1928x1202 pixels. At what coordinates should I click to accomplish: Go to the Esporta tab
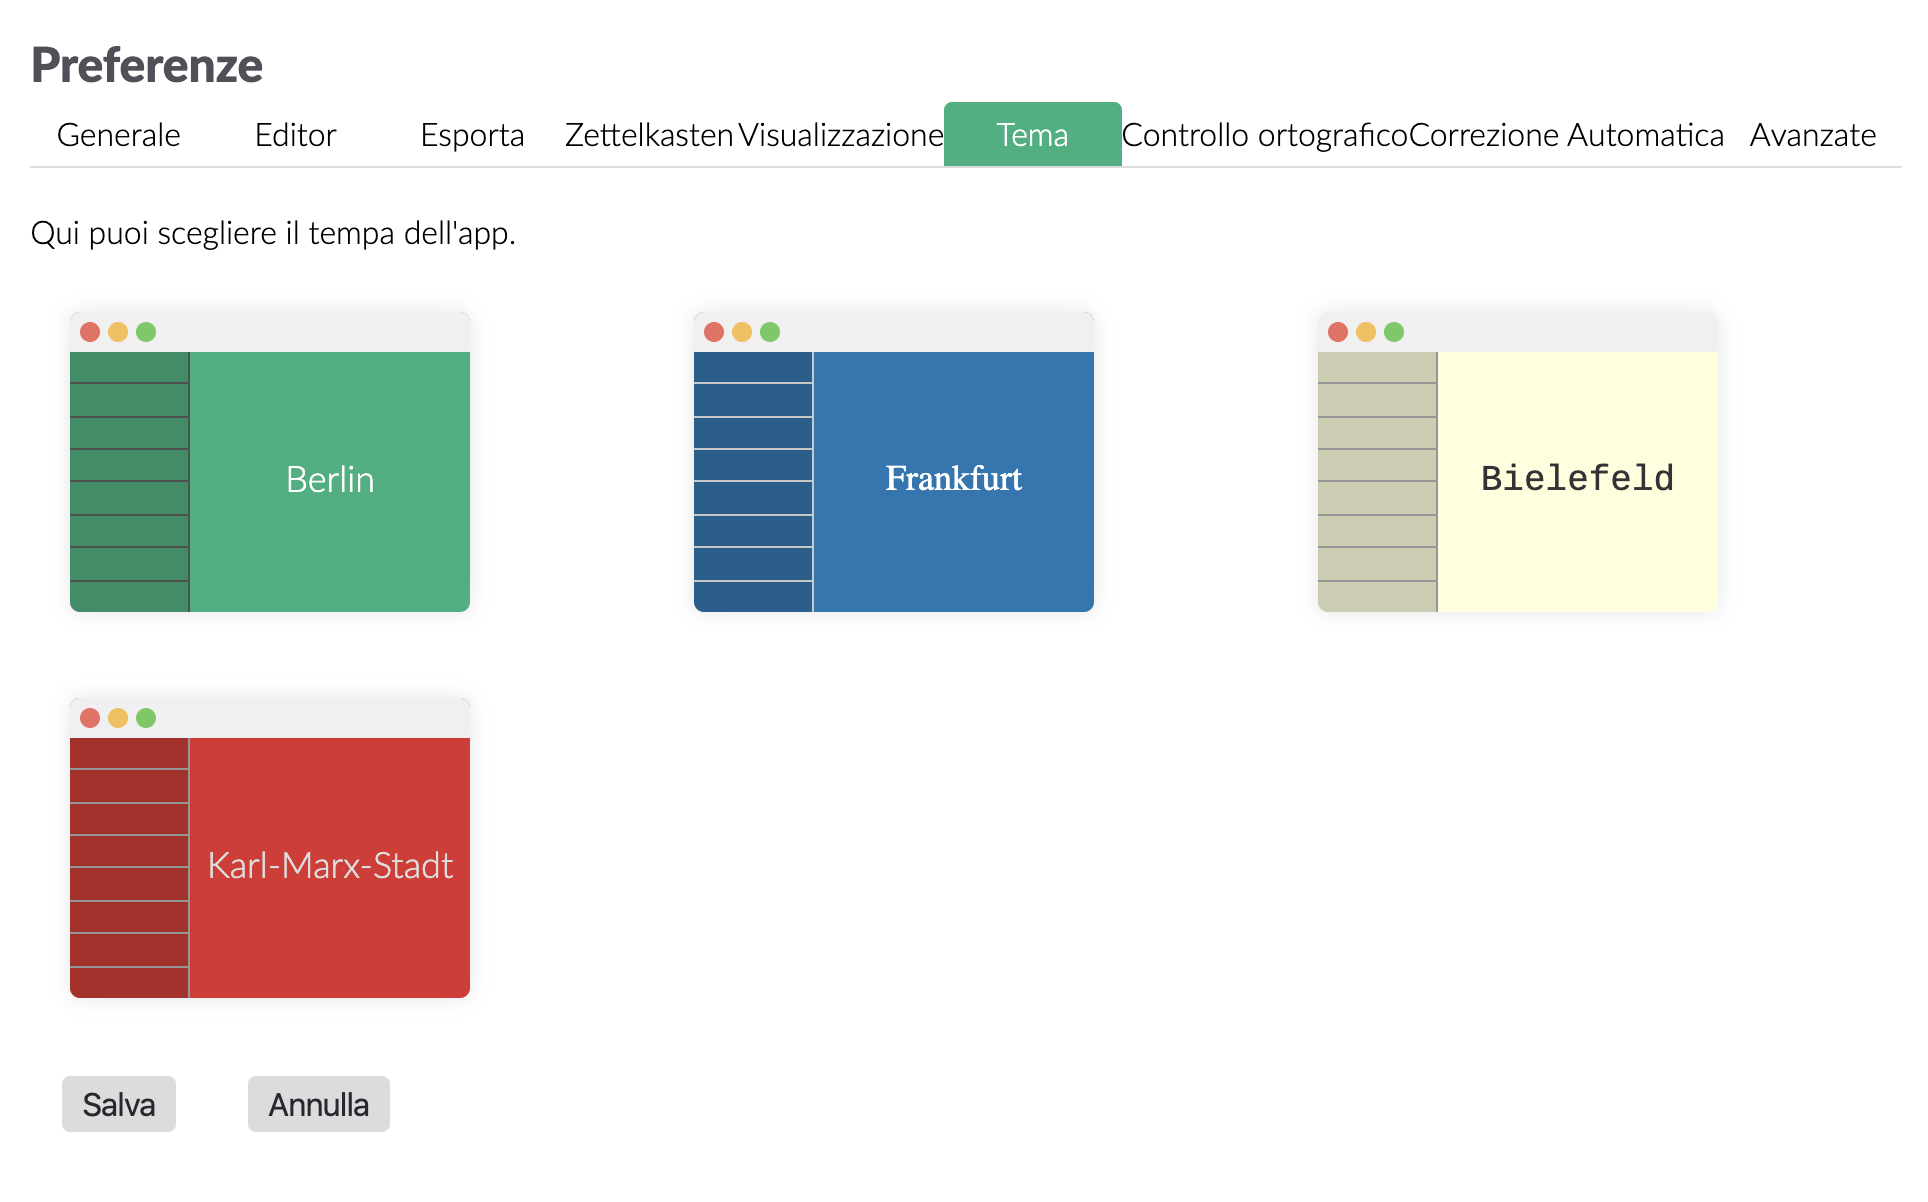472,135
